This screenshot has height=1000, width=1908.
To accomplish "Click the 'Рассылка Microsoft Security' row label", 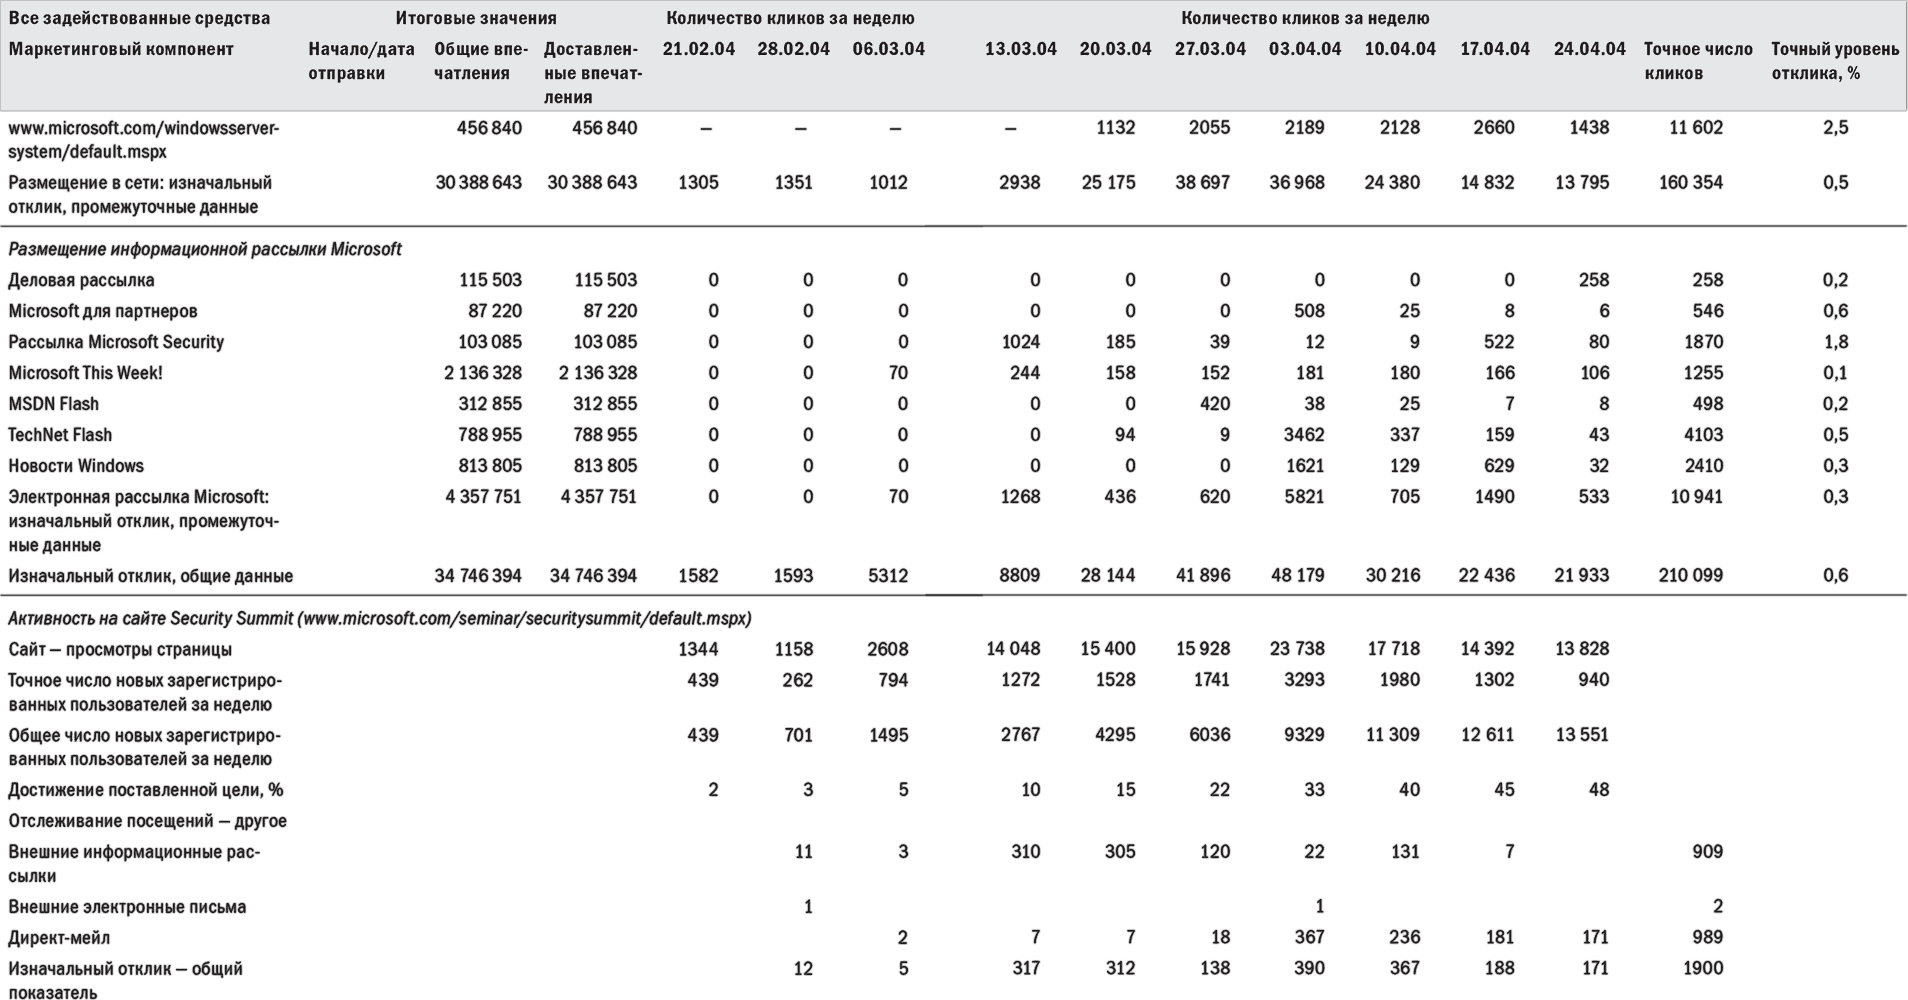I will click(116, 342).
